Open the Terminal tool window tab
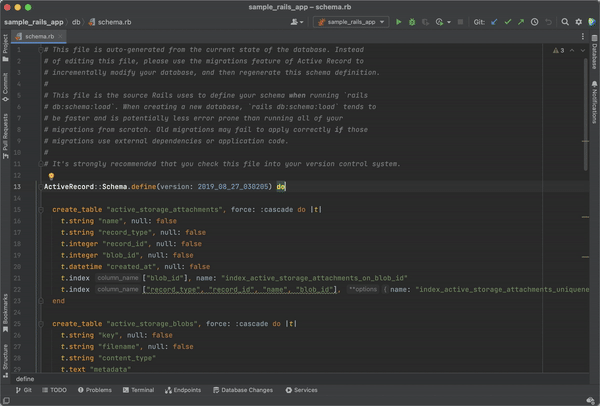 click(138, 390)
